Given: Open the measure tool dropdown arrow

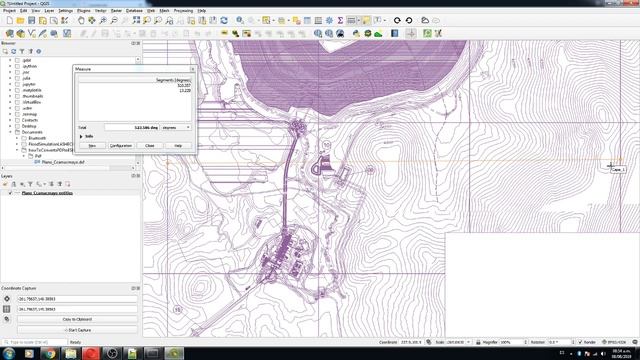Looking at the screenshot, I should [358, 20].
